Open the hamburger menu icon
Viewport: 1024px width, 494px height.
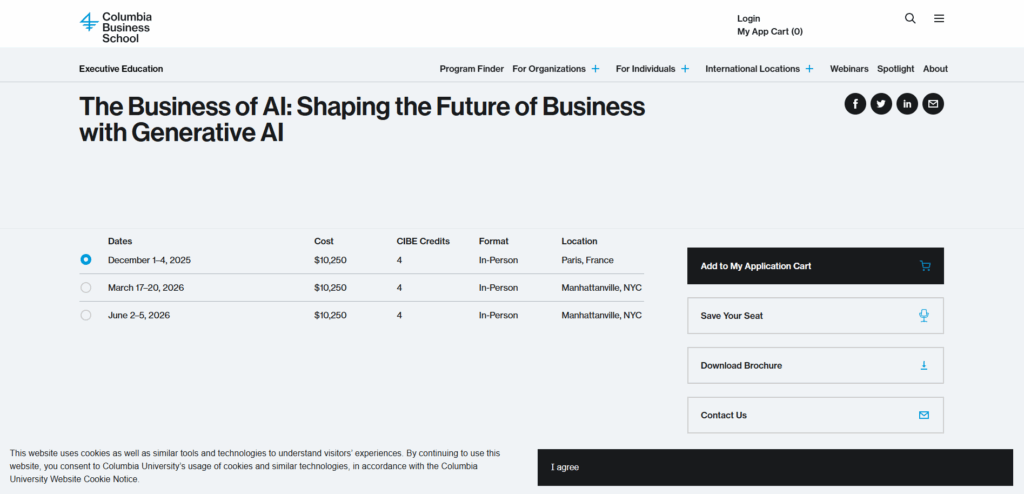[939, 18]
